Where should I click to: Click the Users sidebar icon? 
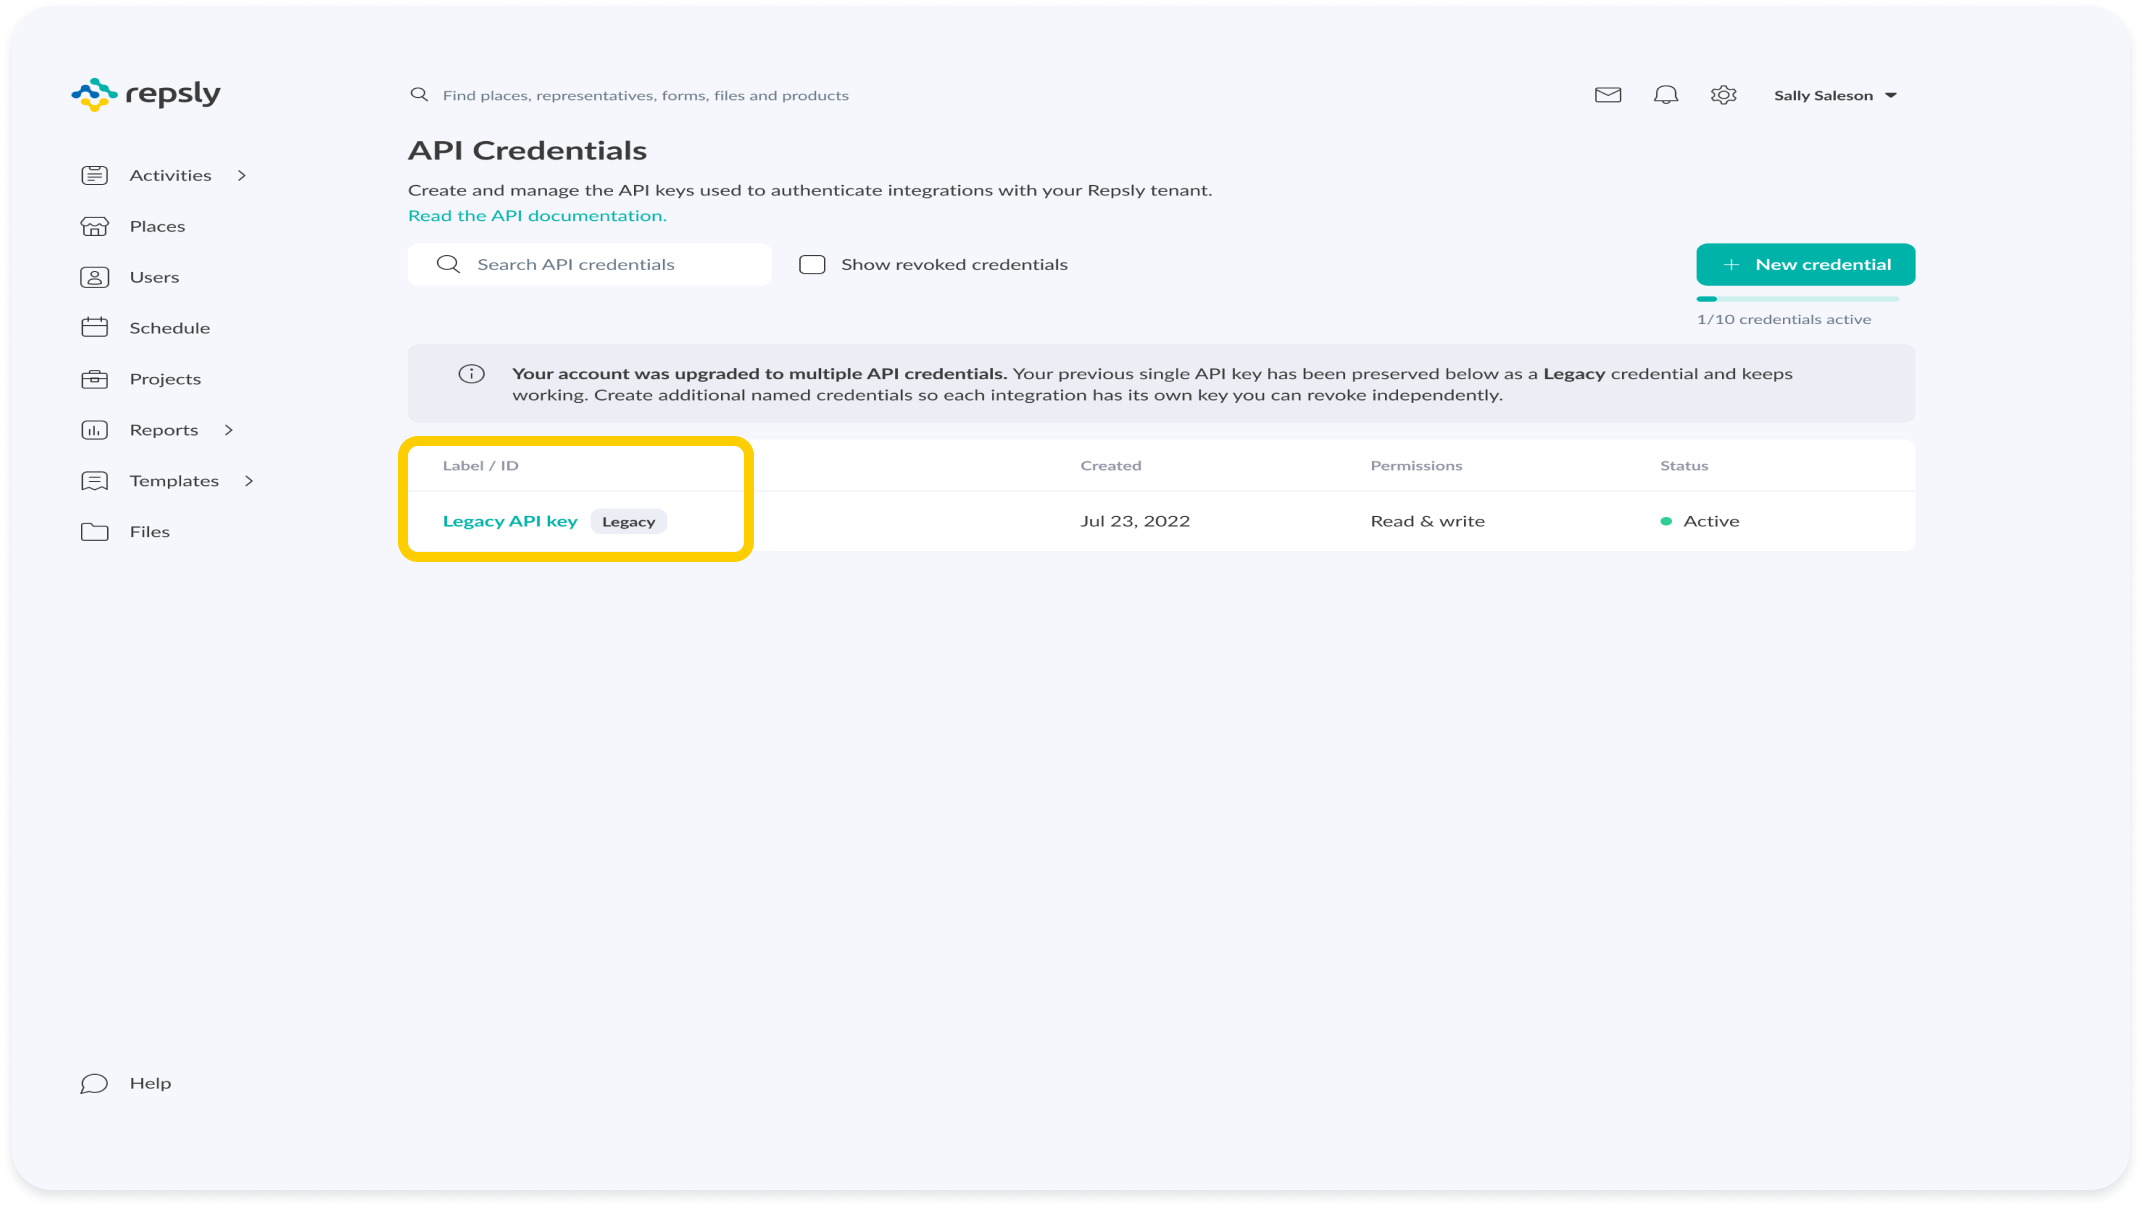pos(94,277)
